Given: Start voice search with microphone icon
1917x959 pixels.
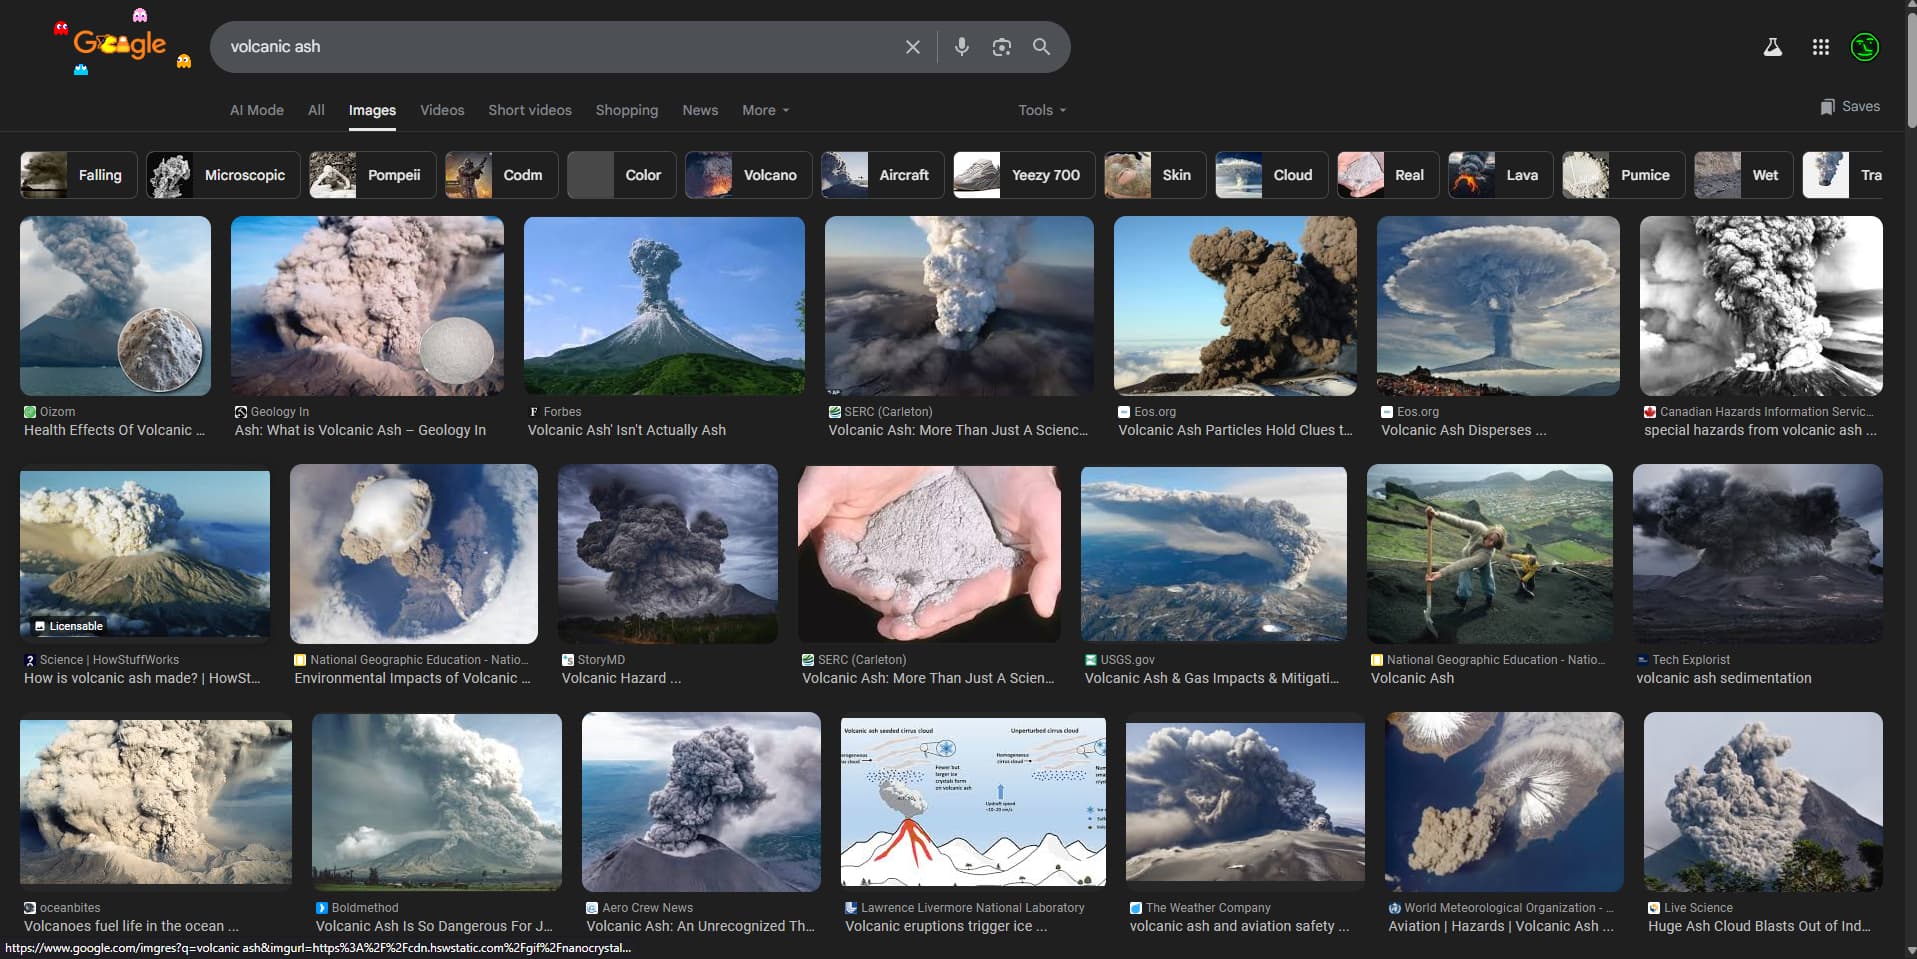Looking at the screenshot, I should pos(961,47).
